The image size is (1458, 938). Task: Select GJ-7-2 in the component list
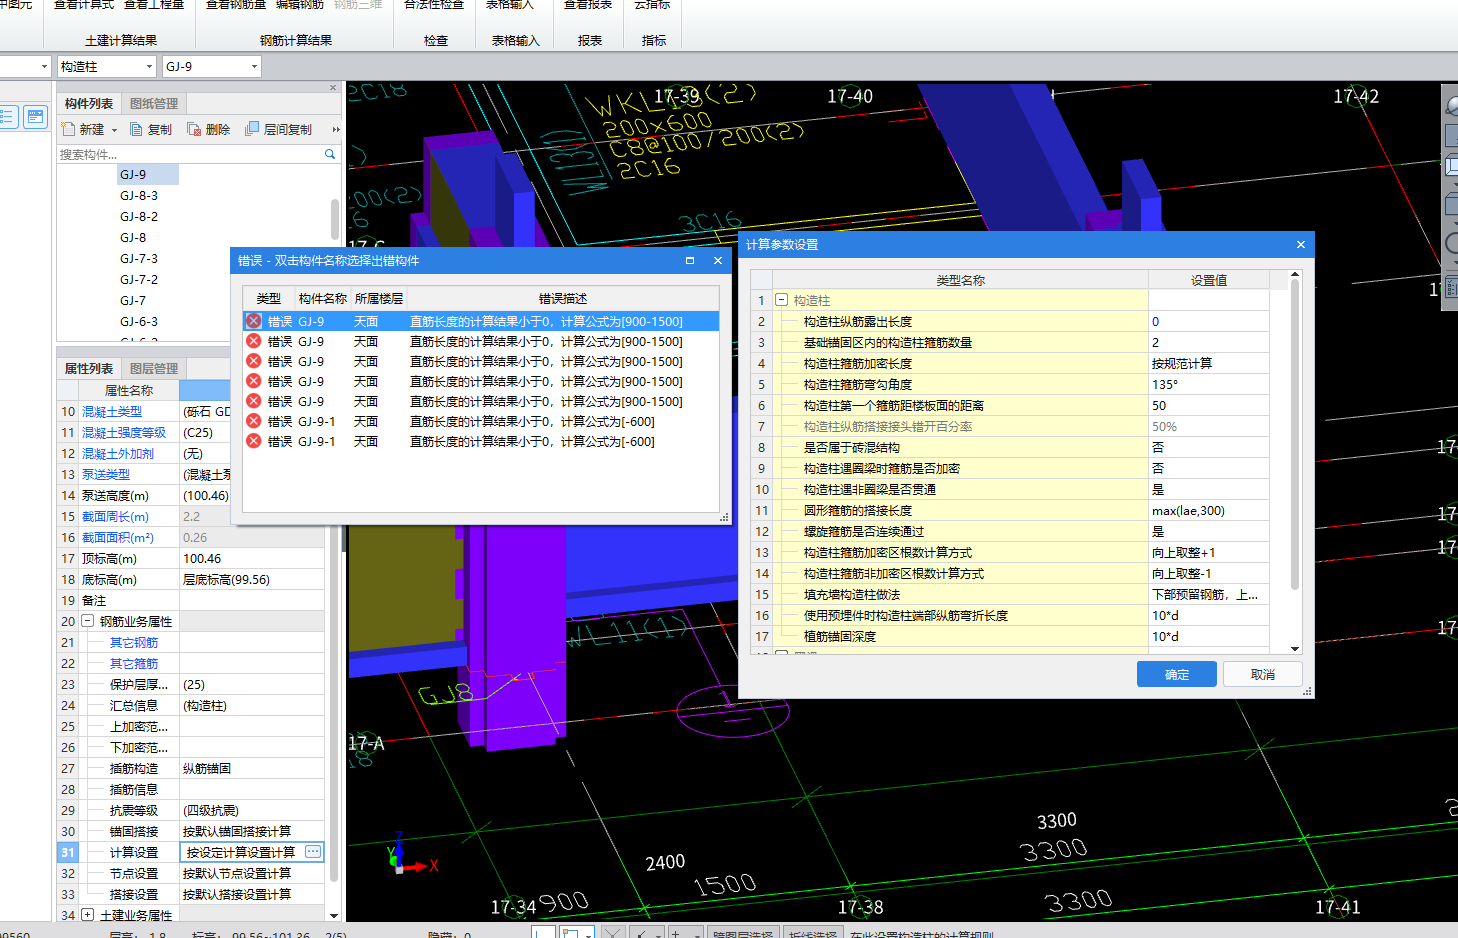pos(139,279)
